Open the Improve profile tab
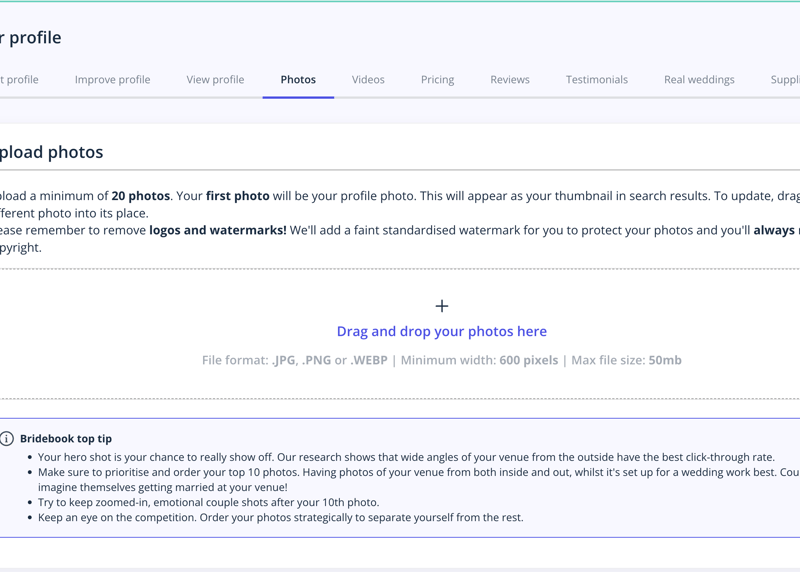The image size is (800, 572). [112, 80]
